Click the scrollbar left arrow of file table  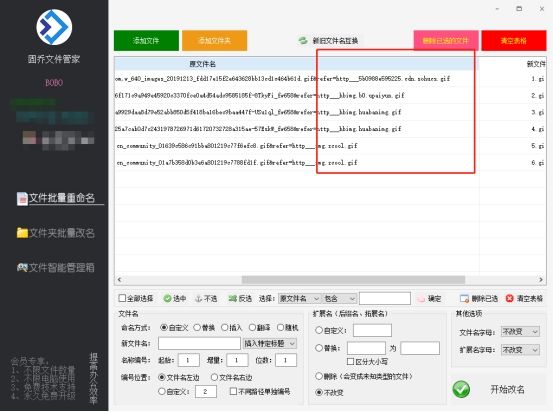tap(119, 280)
